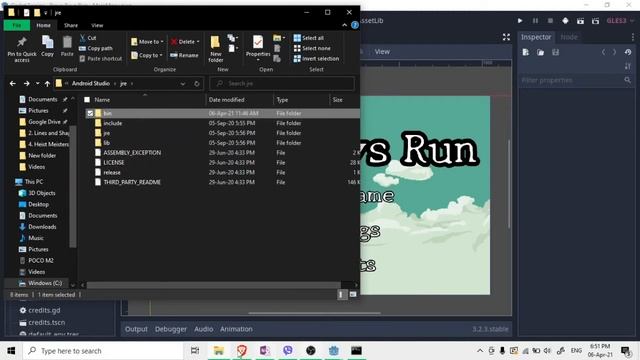The height and width of the screenshot is (360, 640).
Task: Open the View menu in Godot viewport
Action: coord(382,52)
